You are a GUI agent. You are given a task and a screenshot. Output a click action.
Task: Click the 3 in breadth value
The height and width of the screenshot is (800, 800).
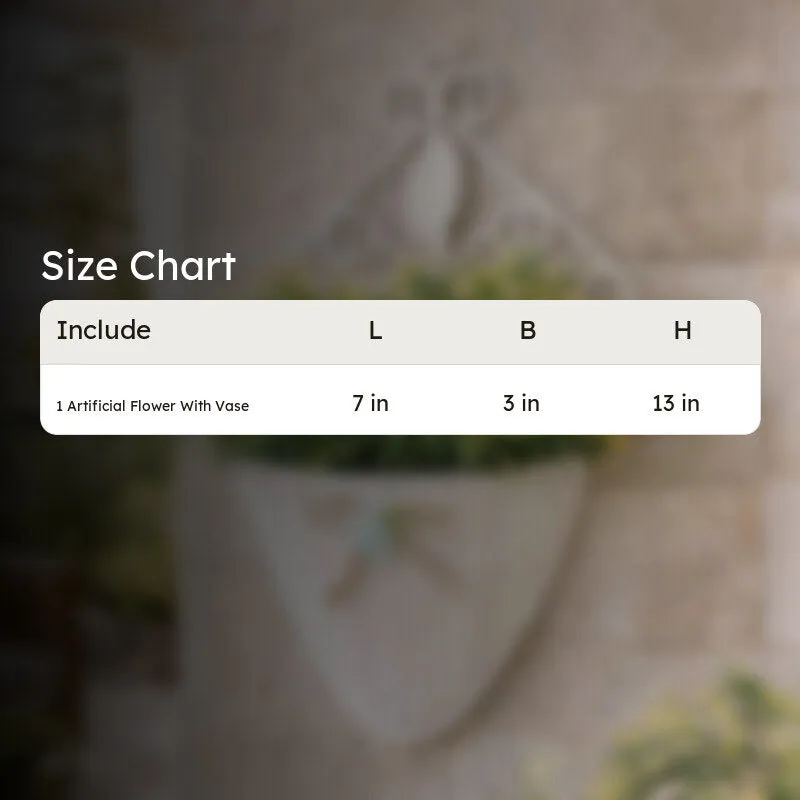click(521, 404)
